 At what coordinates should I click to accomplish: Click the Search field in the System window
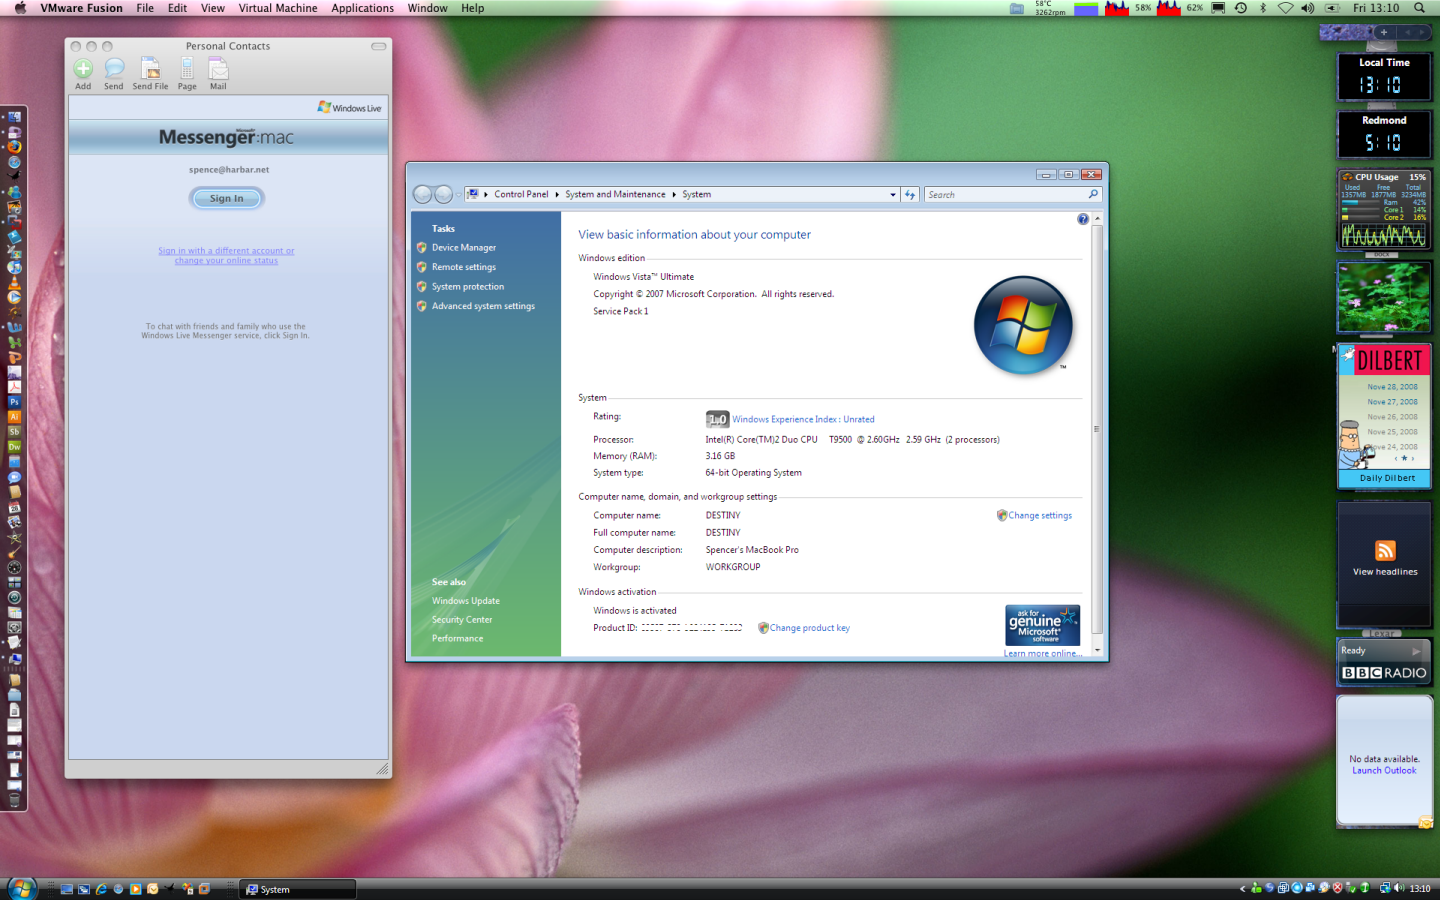(1012, 194)
